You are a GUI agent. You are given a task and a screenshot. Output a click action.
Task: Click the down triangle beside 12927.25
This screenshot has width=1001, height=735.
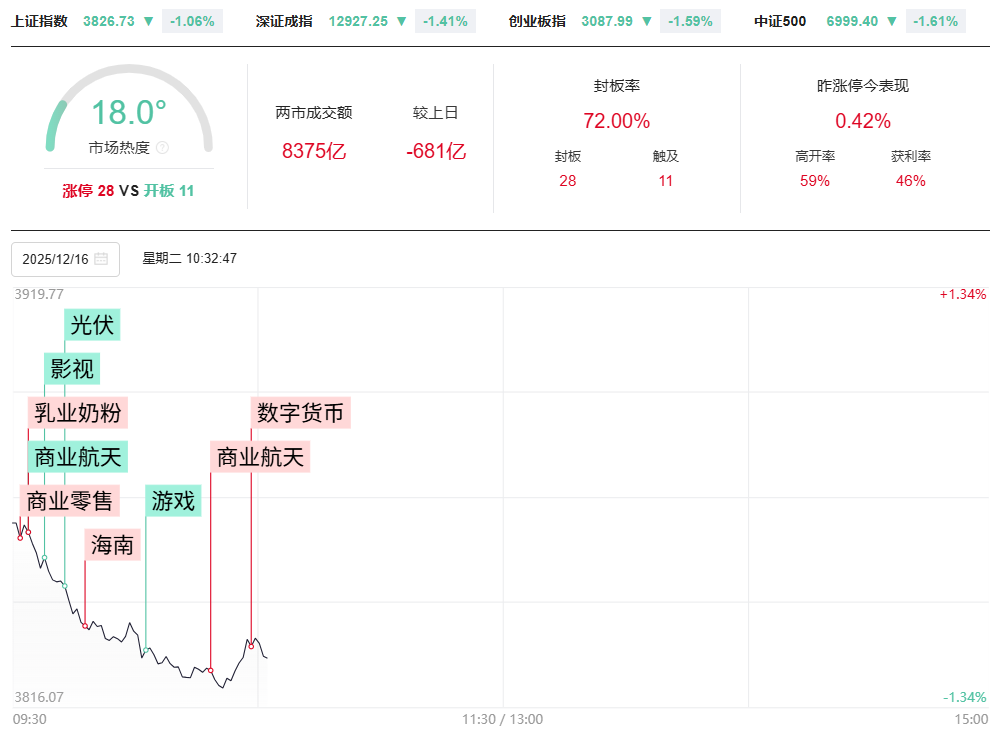point(401,21)
